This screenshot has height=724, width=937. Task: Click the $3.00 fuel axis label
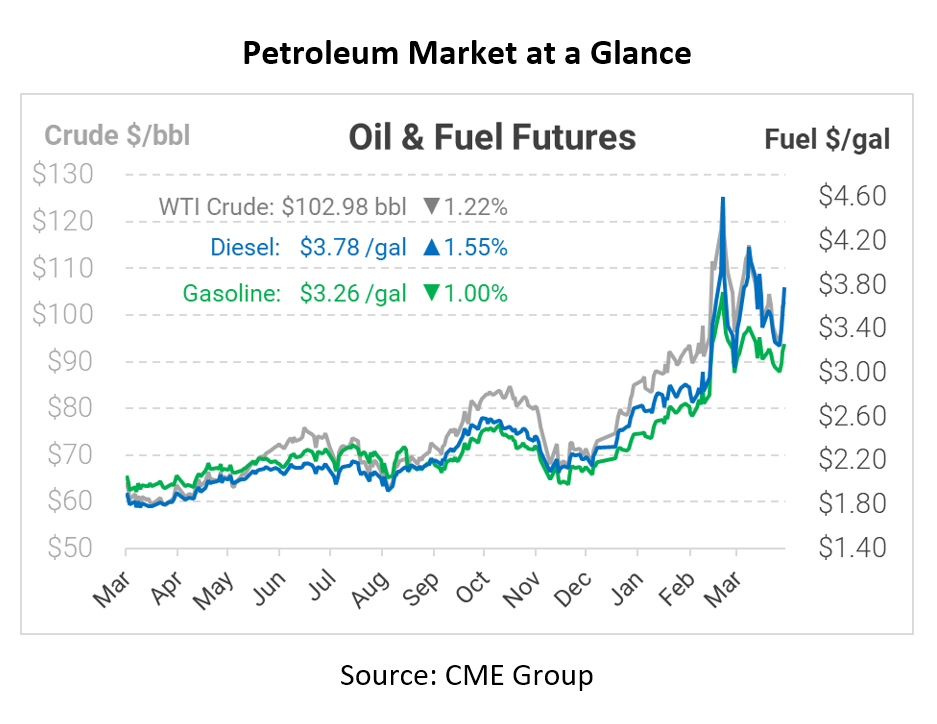(852, 371)
